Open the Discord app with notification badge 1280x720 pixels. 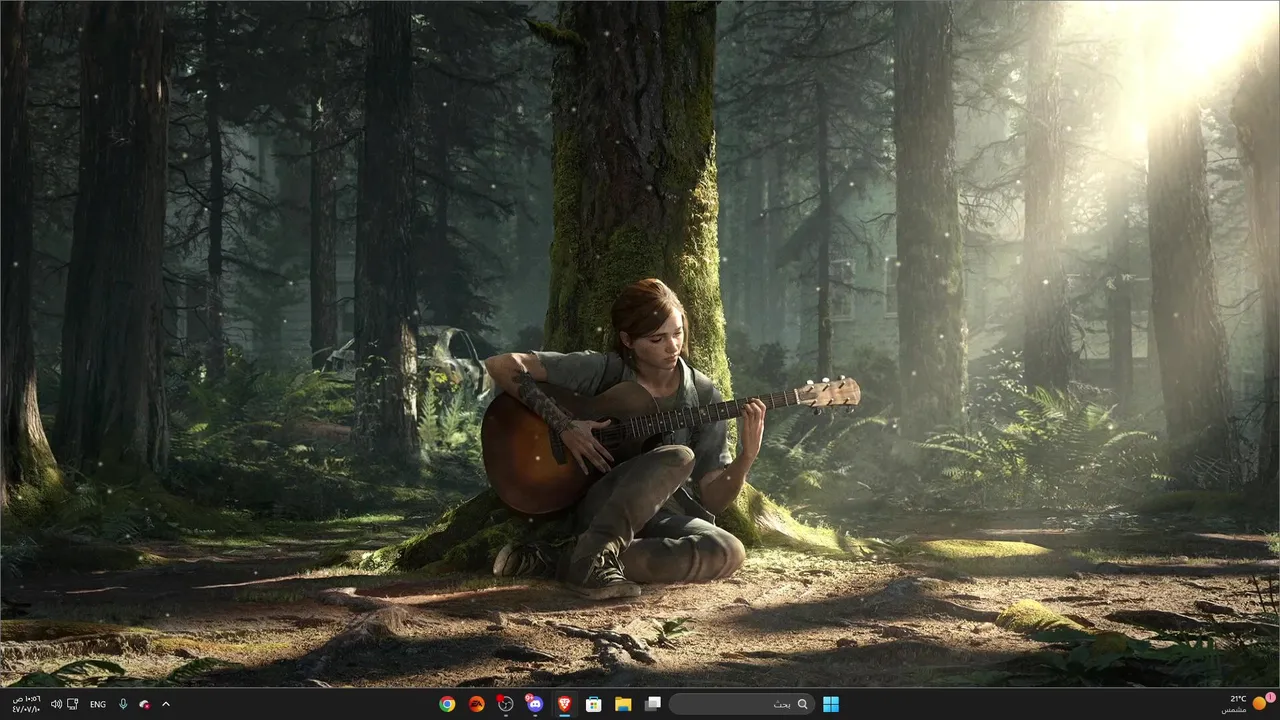535,704
